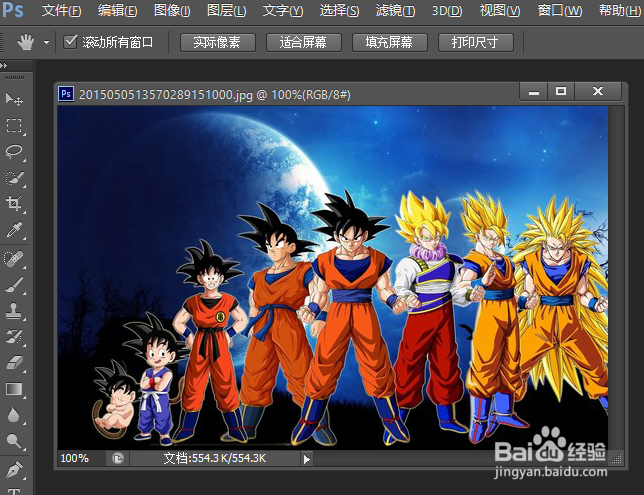Select the Blur tool
The height and width of the screenshot is (495, 644).
(x=14, y=415)
